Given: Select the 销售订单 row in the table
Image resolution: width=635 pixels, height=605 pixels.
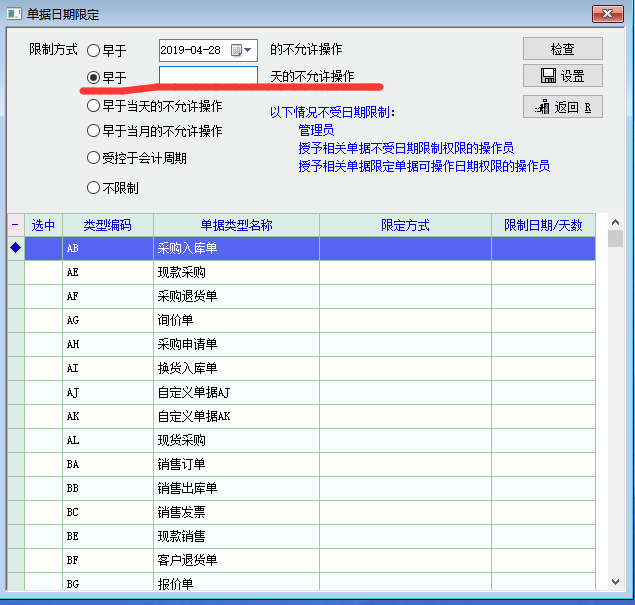Looking at the screenshot, I should tap(236, 464).
